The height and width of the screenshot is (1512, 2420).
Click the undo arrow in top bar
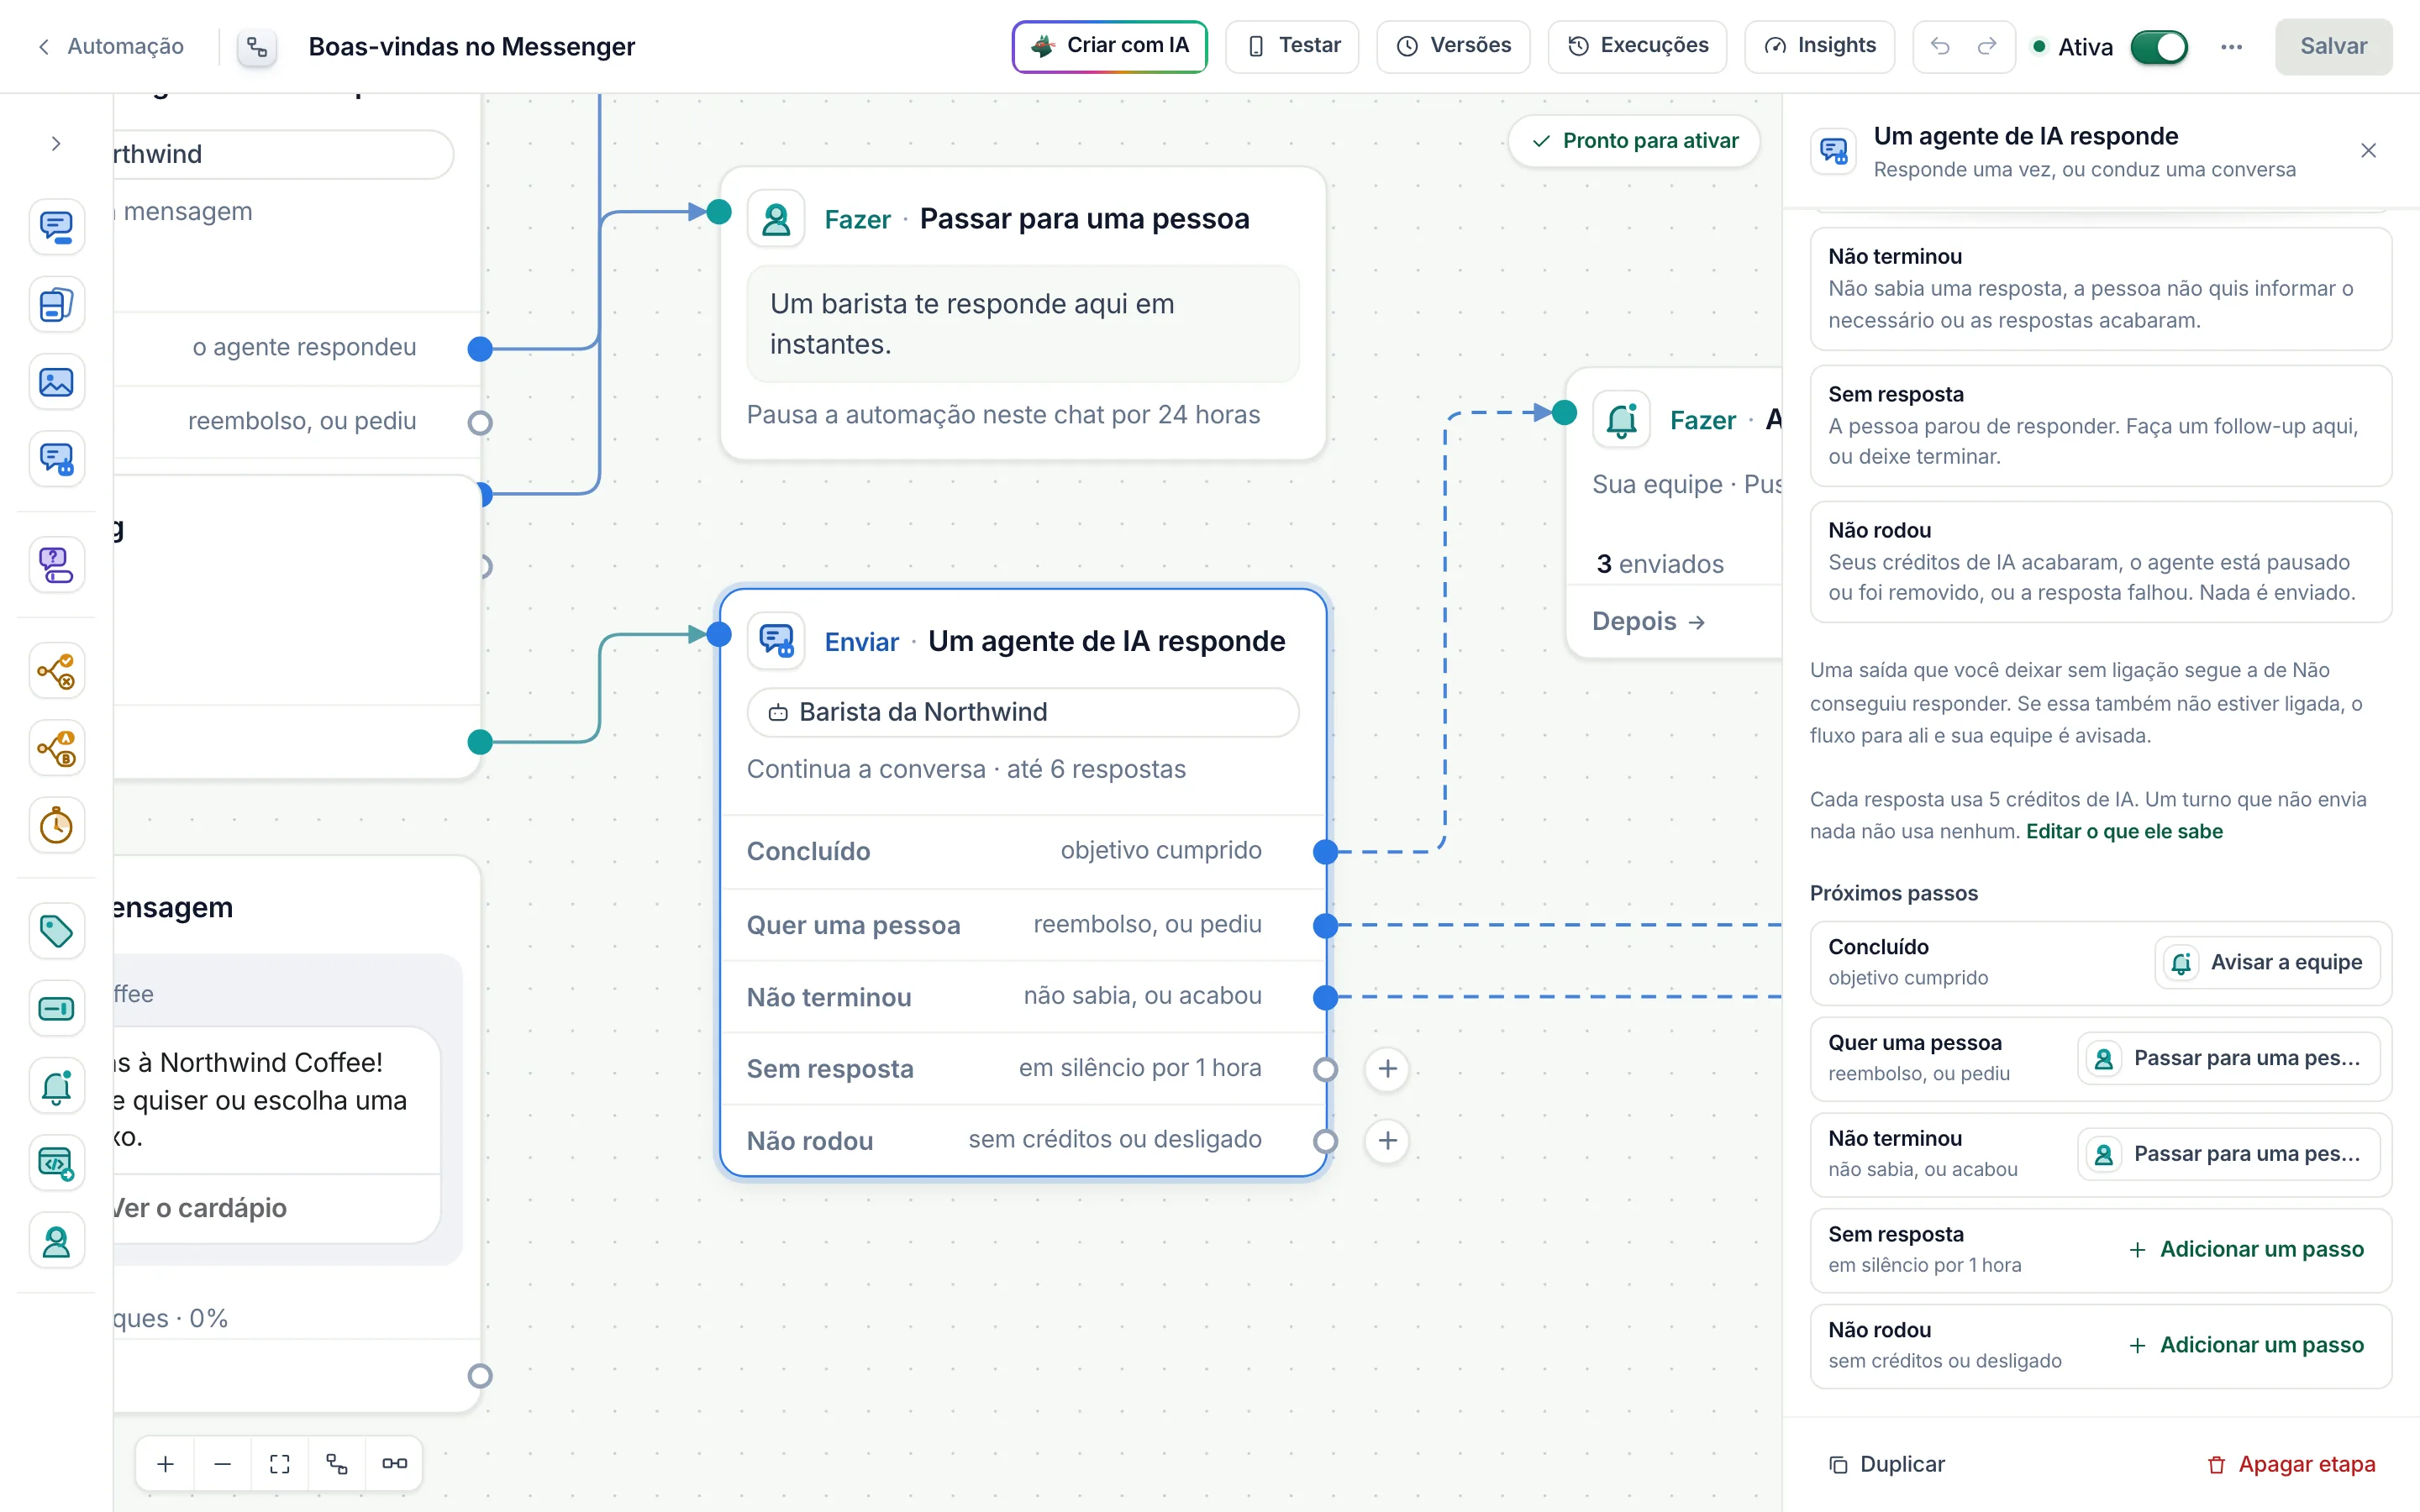click(x=1940, y=46)
